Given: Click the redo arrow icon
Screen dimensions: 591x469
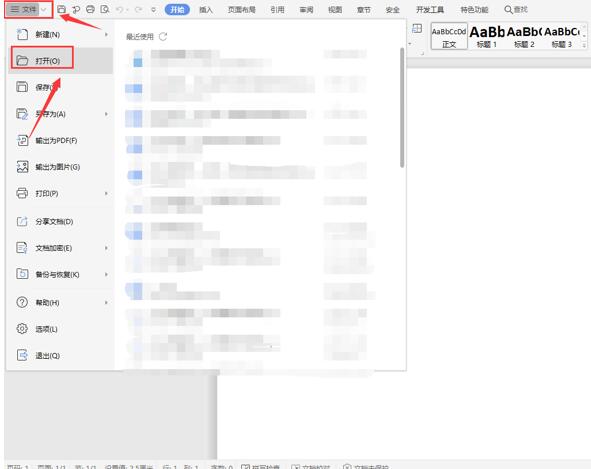Looking at the screenshot, I should point(139,10).
